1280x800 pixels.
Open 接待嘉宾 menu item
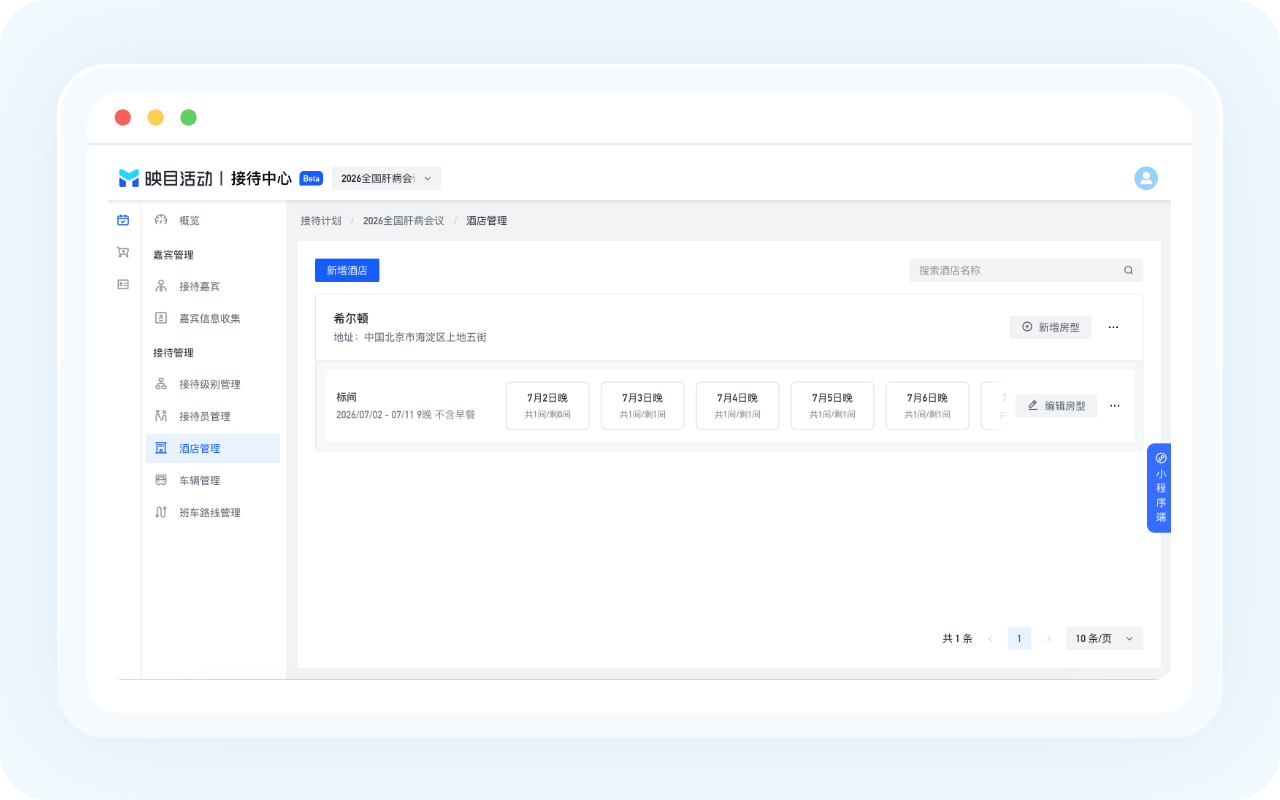213,286
